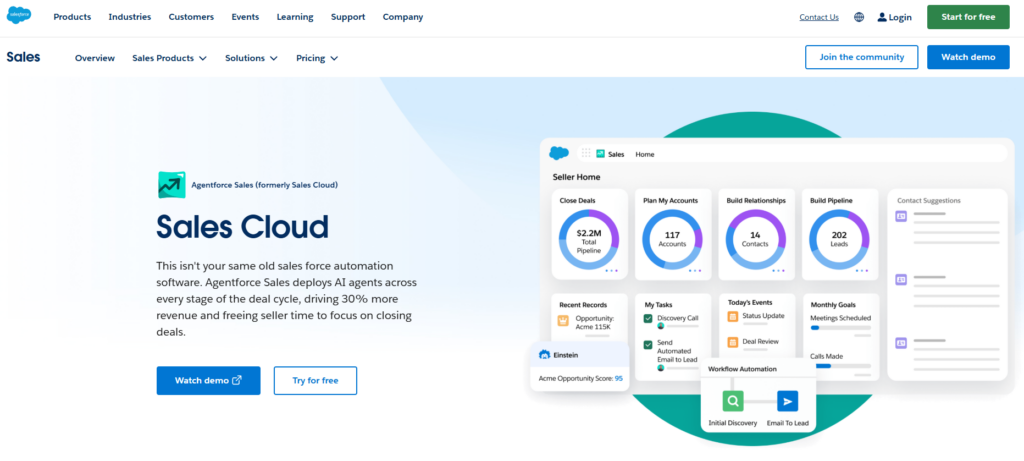Expand the Solutions dropdown menu
Image resolution: width=1024 pixels, height=461 pixels.
point(251,58)
